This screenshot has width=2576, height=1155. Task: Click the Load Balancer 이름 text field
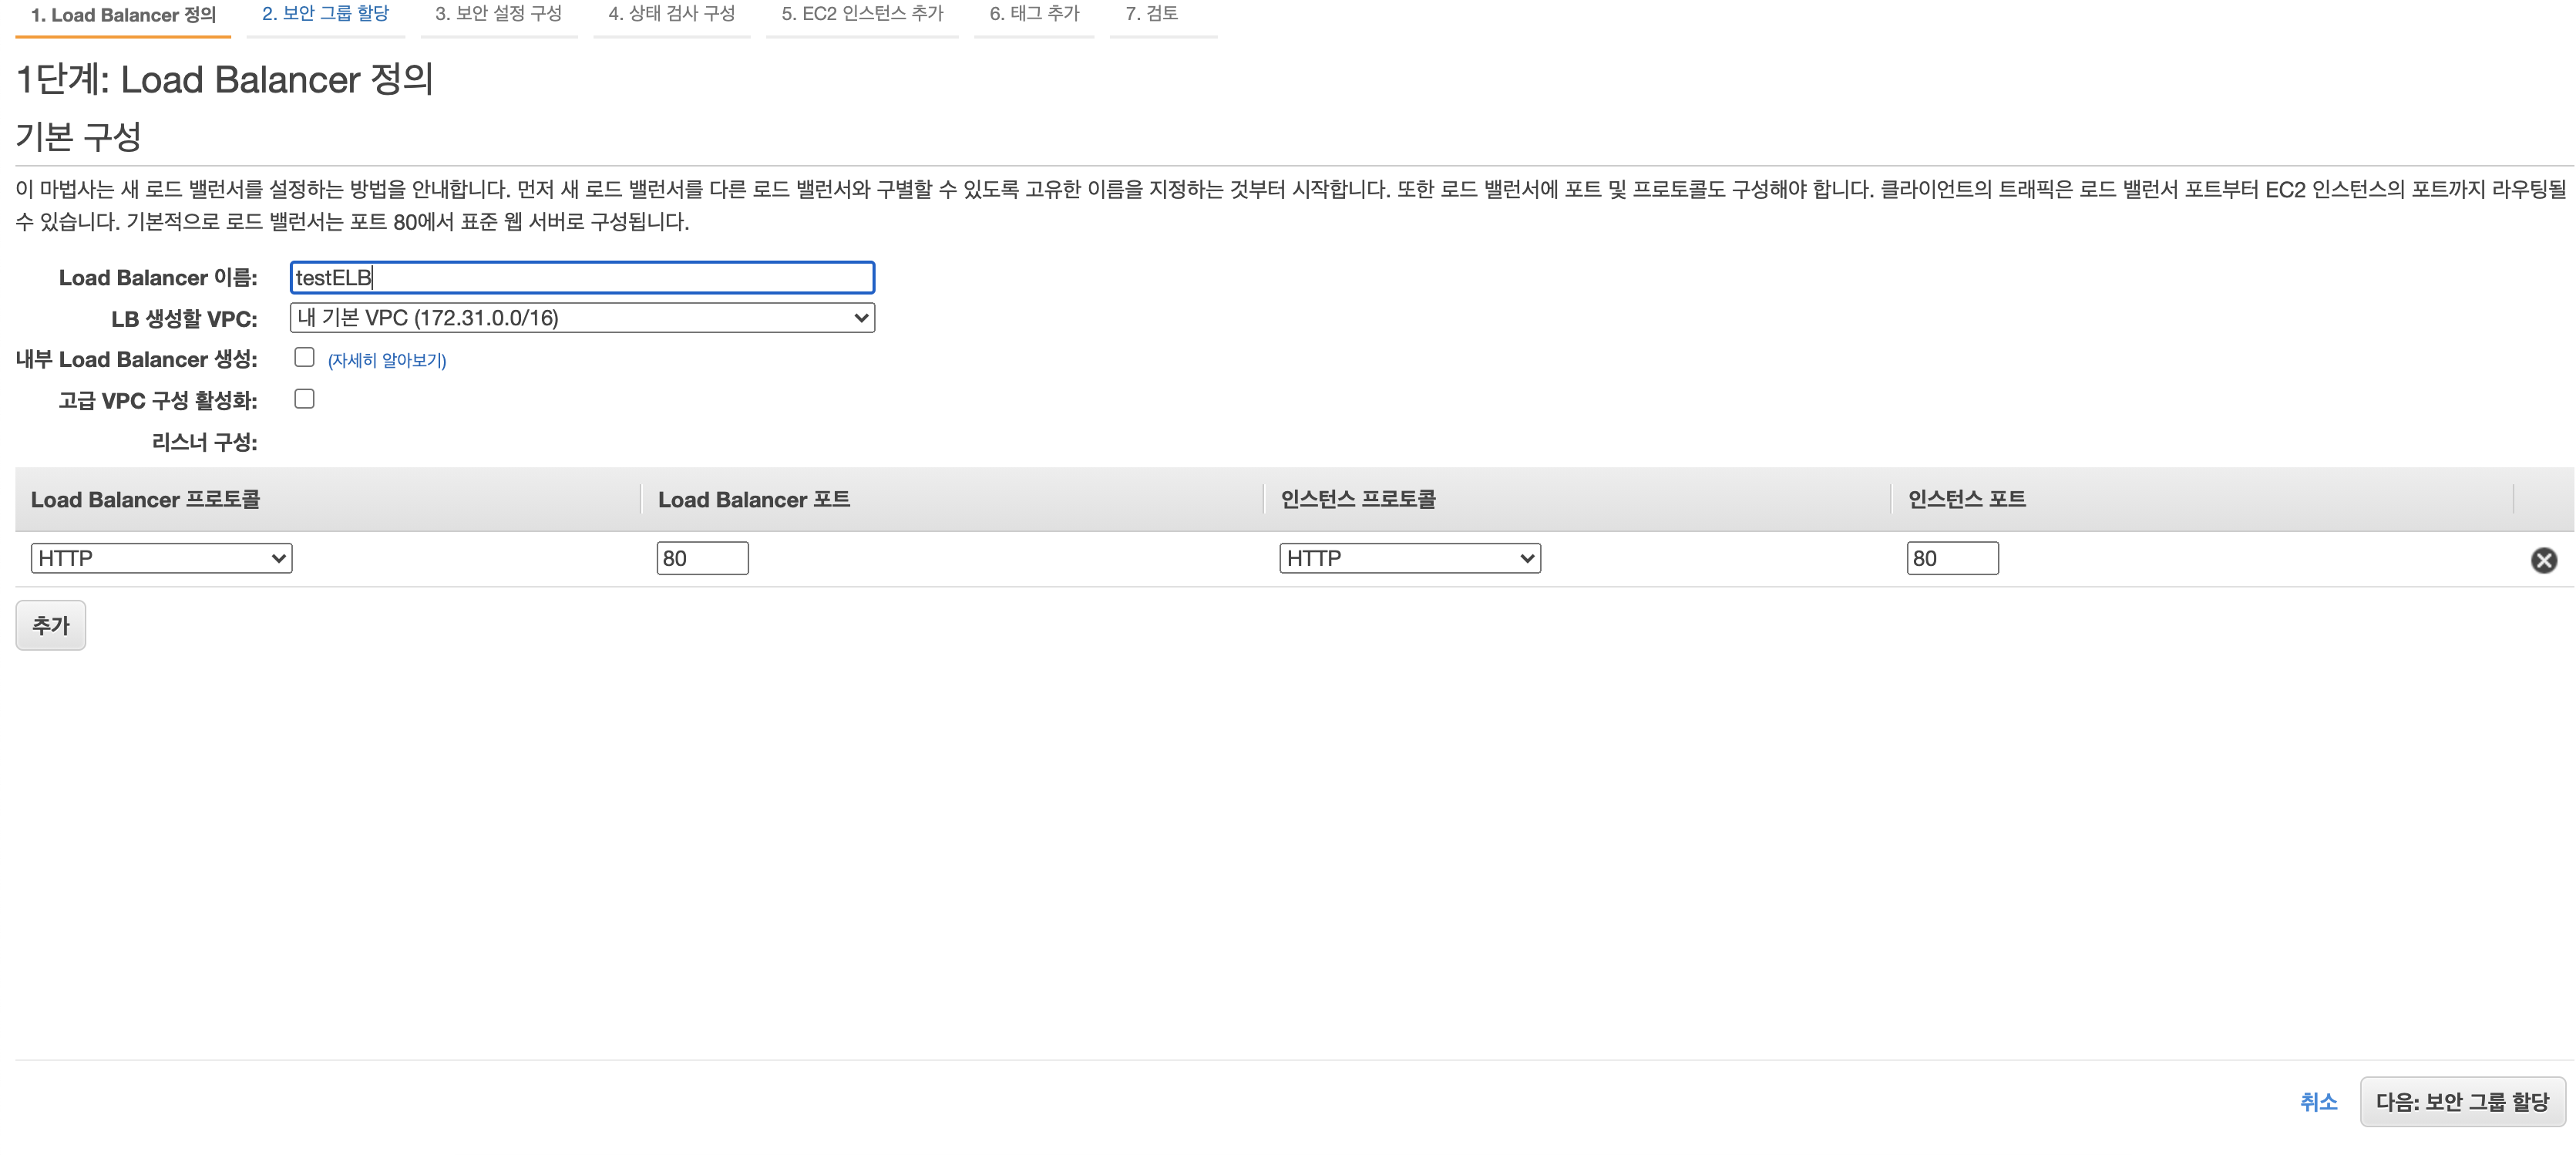[x=582, y=278]
